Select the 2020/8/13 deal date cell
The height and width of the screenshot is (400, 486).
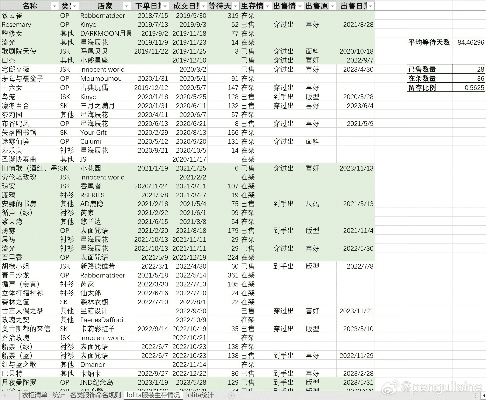[x=189, y=132]
